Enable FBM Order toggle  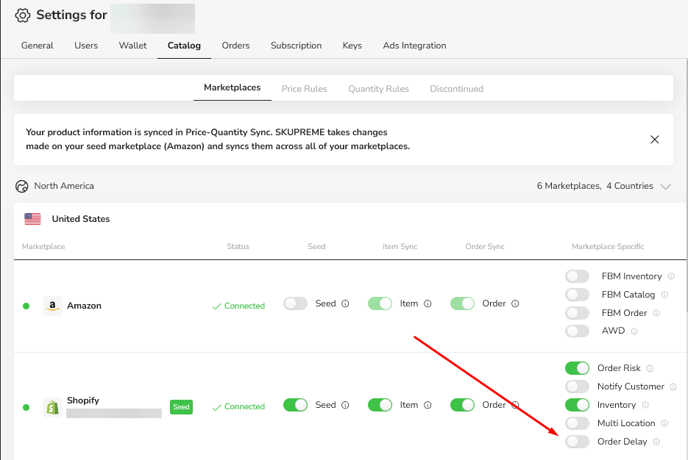577,313
